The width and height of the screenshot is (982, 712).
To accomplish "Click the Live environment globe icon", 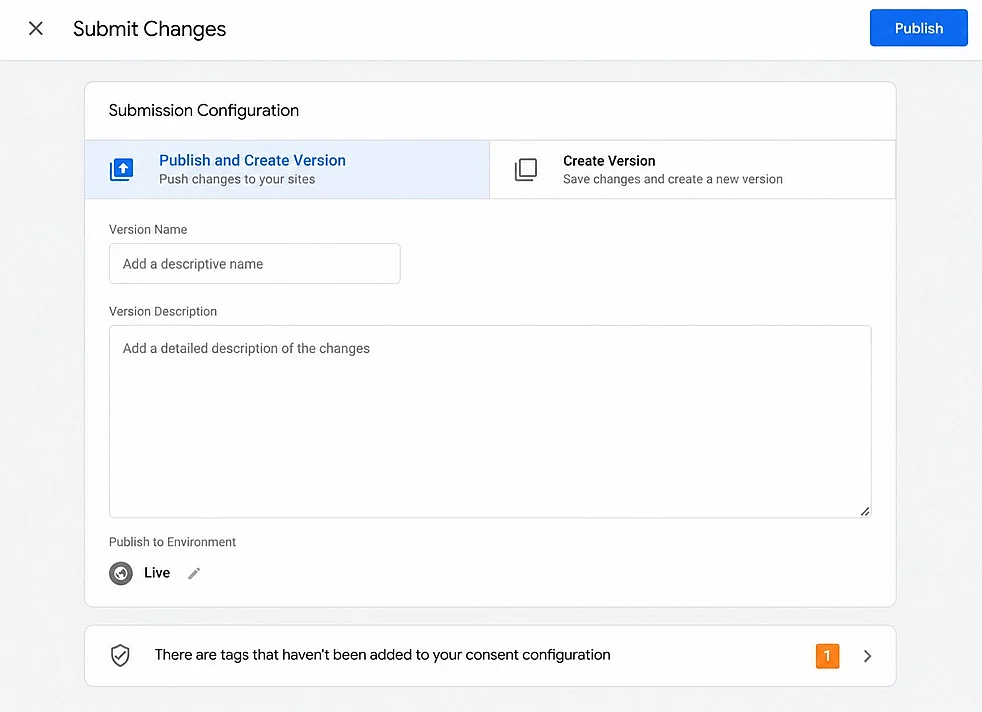I will coord(121,573).
